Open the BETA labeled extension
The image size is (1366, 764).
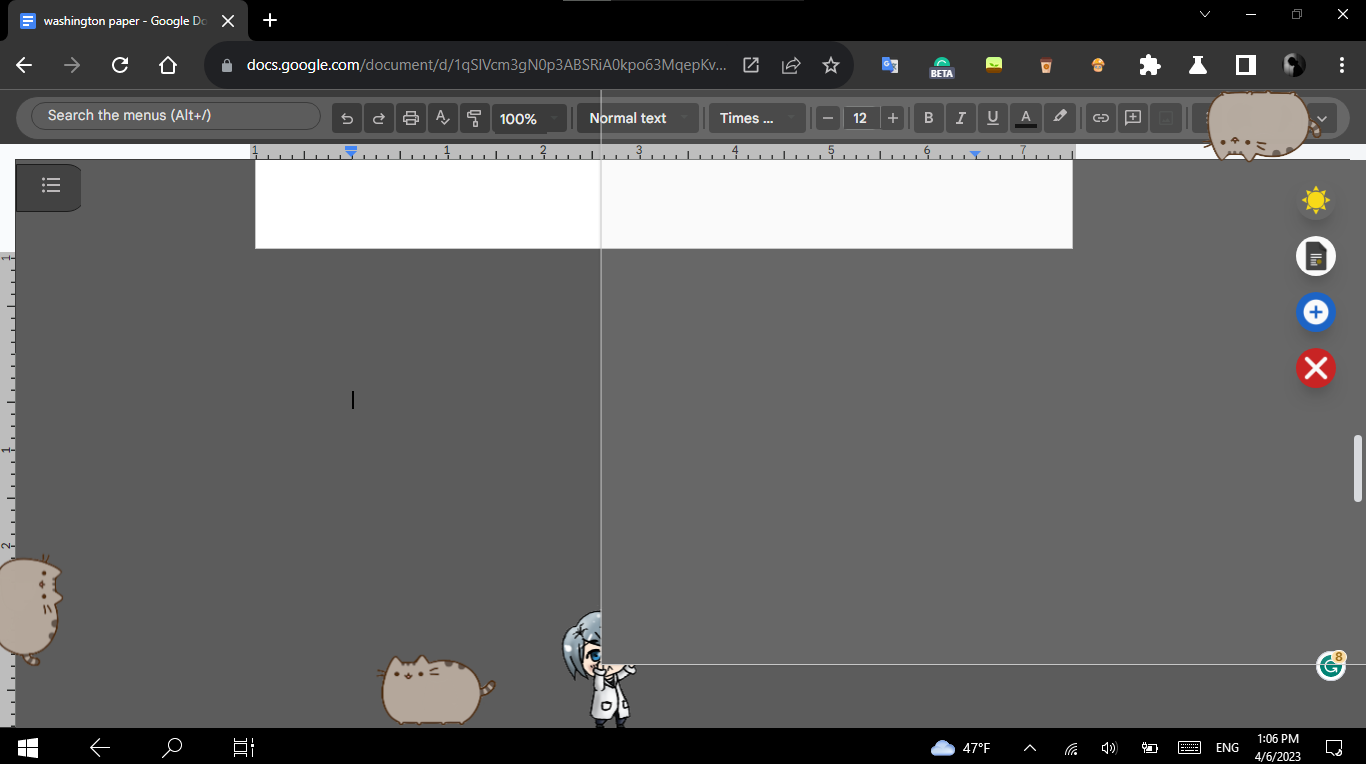click(x=941, y=66)
